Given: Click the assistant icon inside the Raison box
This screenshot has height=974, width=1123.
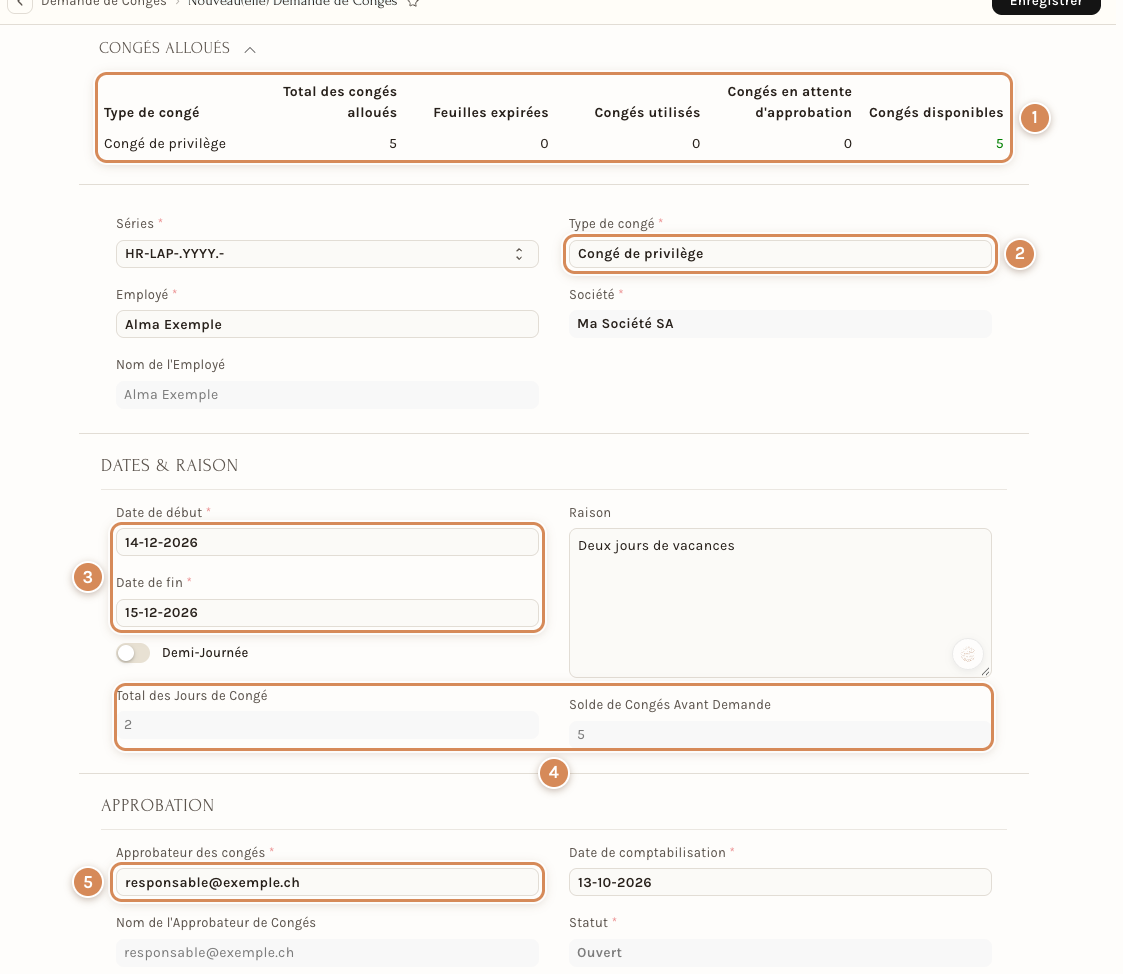Looking at the screenshot, I should click(968, 654).
